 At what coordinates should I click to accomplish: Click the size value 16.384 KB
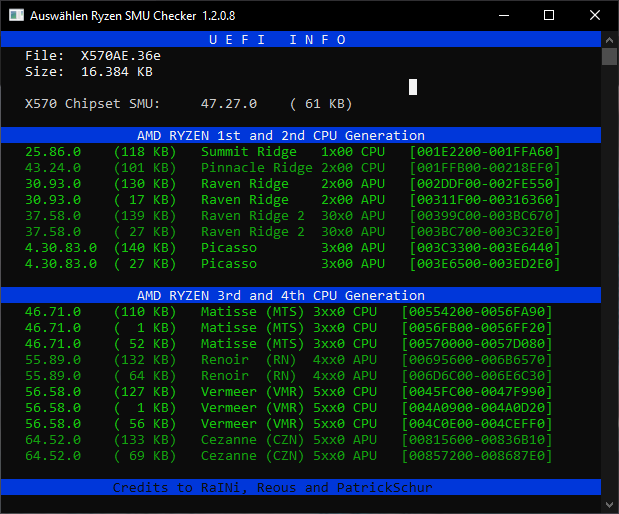click(x=117, y=72)
